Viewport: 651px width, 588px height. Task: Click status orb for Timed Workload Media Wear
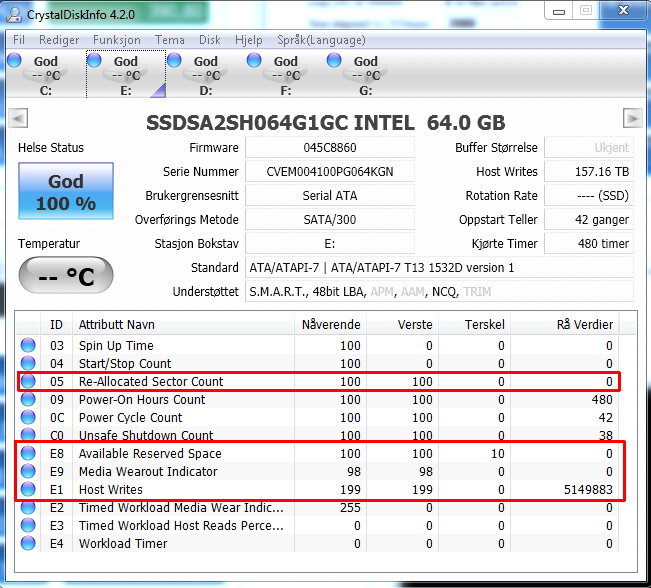pos(28,507)
